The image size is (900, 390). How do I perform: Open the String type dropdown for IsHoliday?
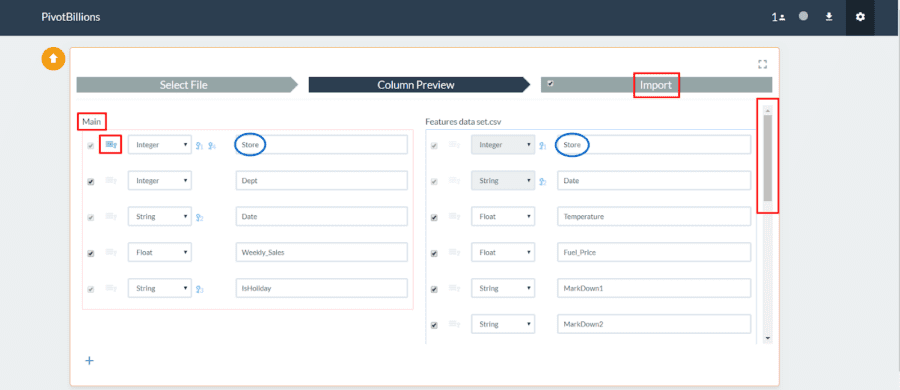click(x=160, y=288)
